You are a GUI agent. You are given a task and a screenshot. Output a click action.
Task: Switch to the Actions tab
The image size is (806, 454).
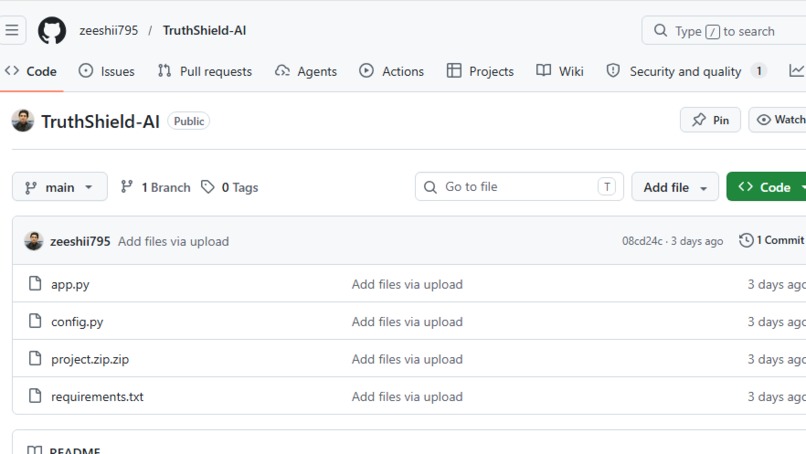391,71
